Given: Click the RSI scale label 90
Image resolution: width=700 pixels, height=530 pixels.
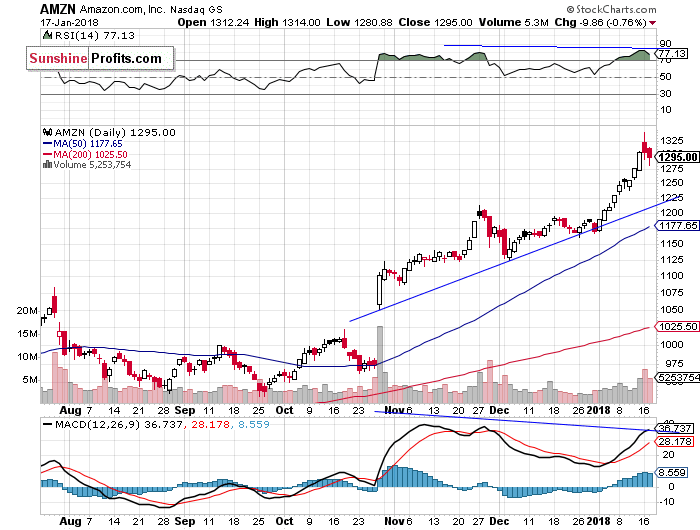Looking at the screenshot, I should point(666,43).
